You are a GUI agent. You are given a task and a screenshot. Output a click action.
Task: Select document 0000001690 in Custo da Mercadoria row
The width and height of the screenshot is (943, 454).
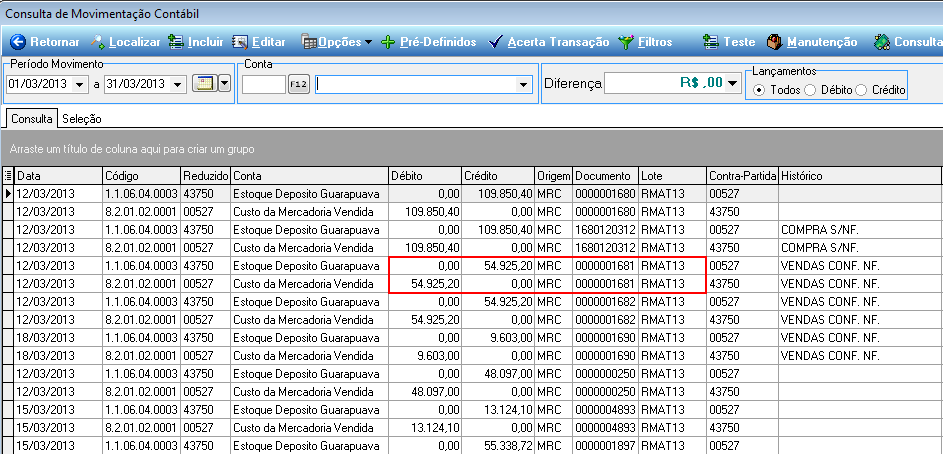605,355
